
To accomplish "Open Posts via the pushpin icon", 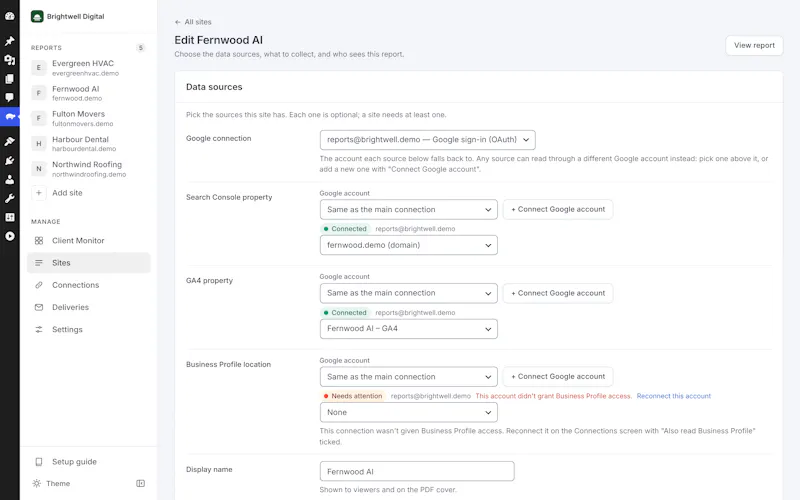I will click(x=10, y=41).
